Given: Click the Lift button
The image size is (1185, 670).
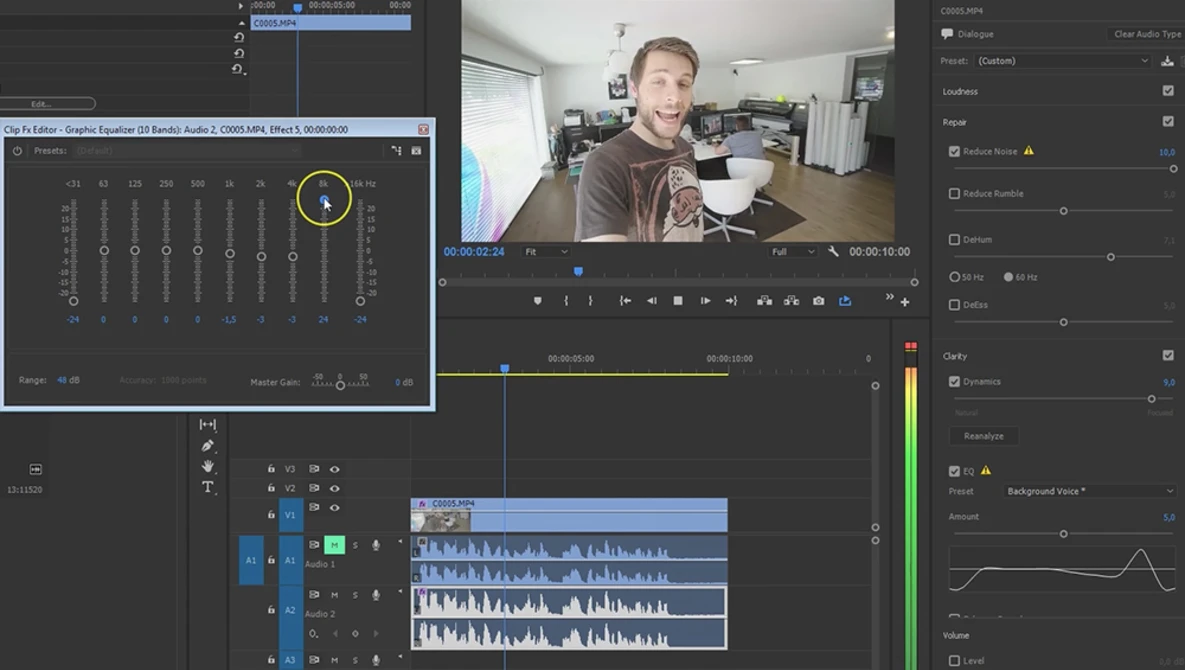Looking at the screenshot, I should [765, 301].
